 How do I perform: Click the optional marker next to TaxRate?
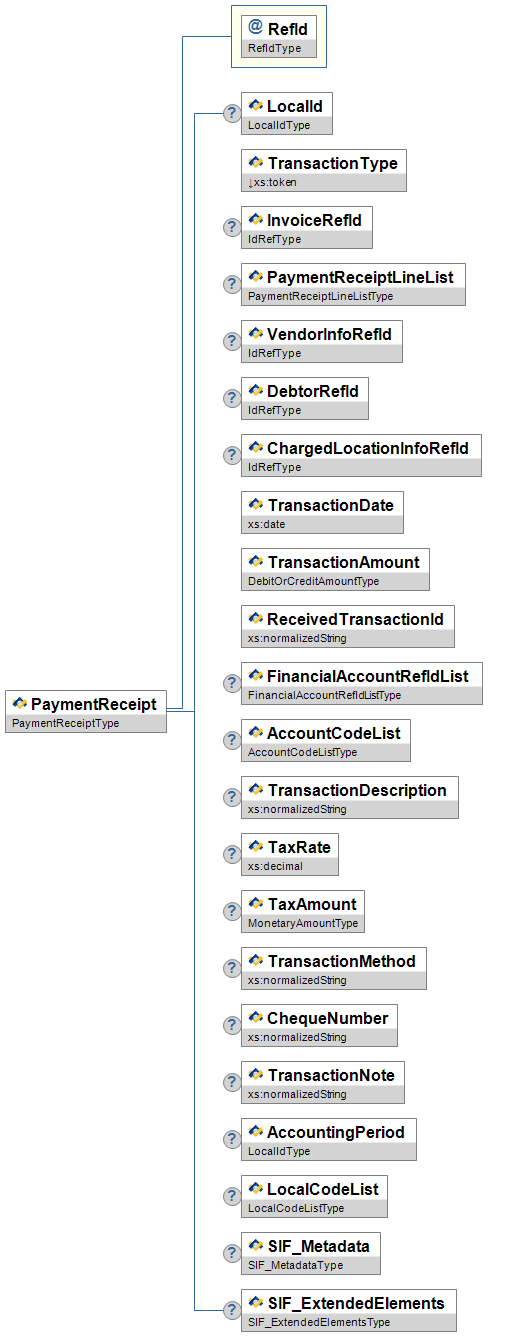[x=231, y=854]
